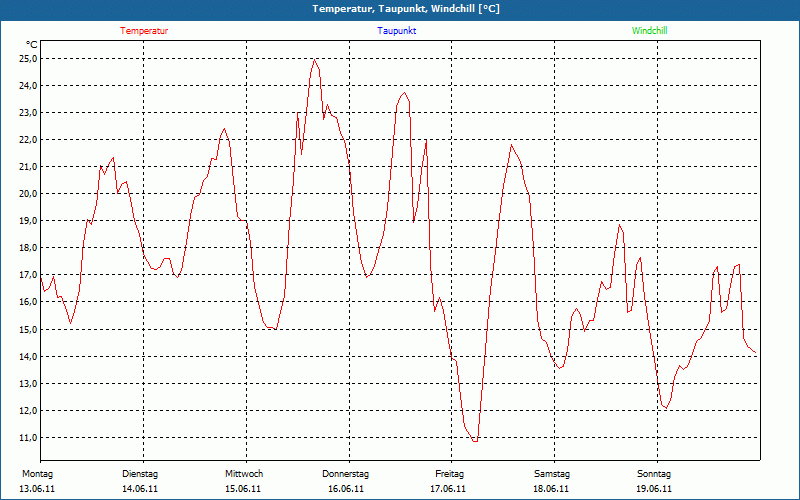Click the Samstag day label
The width and height of the screenshot is (800, 500).
(552, 474)
